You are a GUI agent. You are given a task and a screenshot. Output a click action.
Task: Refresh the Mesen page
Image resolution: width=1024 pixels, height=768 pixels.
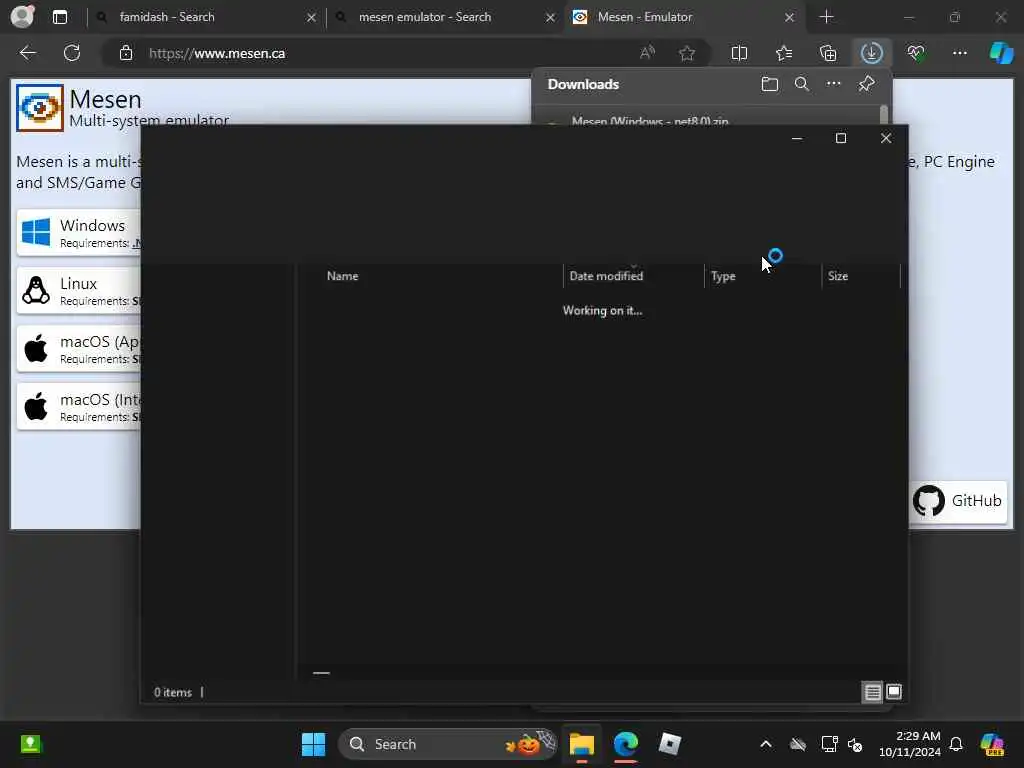tap(72, 53)
